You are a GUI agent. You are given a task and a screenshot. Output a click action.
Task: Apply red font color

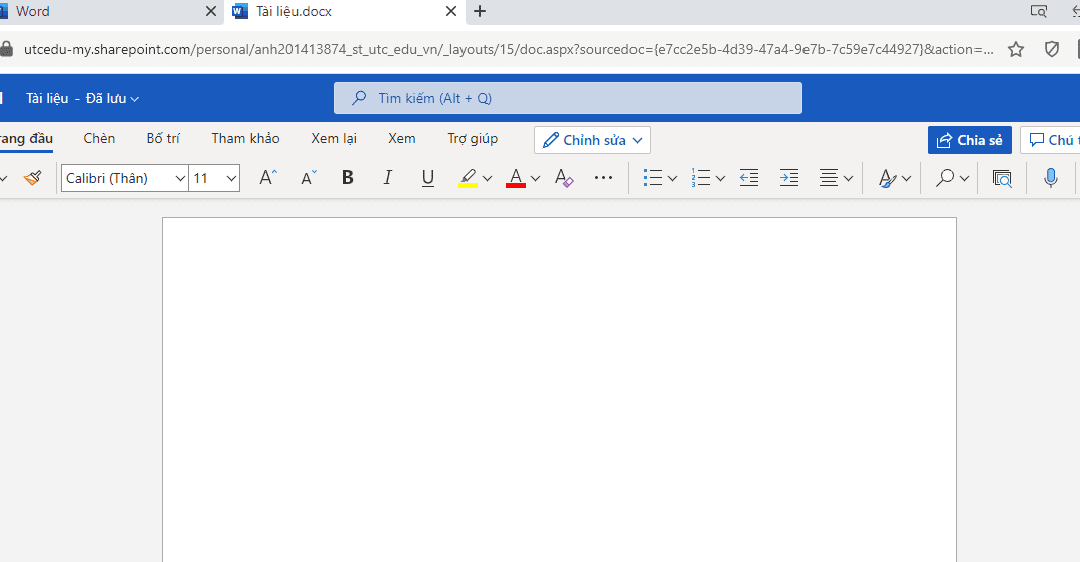(x=516, y=178)
